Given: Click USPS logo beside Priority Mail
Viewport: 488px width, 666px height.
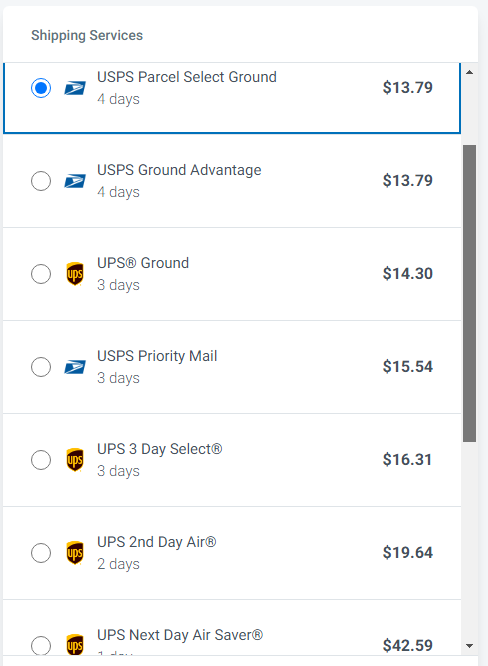Looking at the screenshot, I should (75, 367).
